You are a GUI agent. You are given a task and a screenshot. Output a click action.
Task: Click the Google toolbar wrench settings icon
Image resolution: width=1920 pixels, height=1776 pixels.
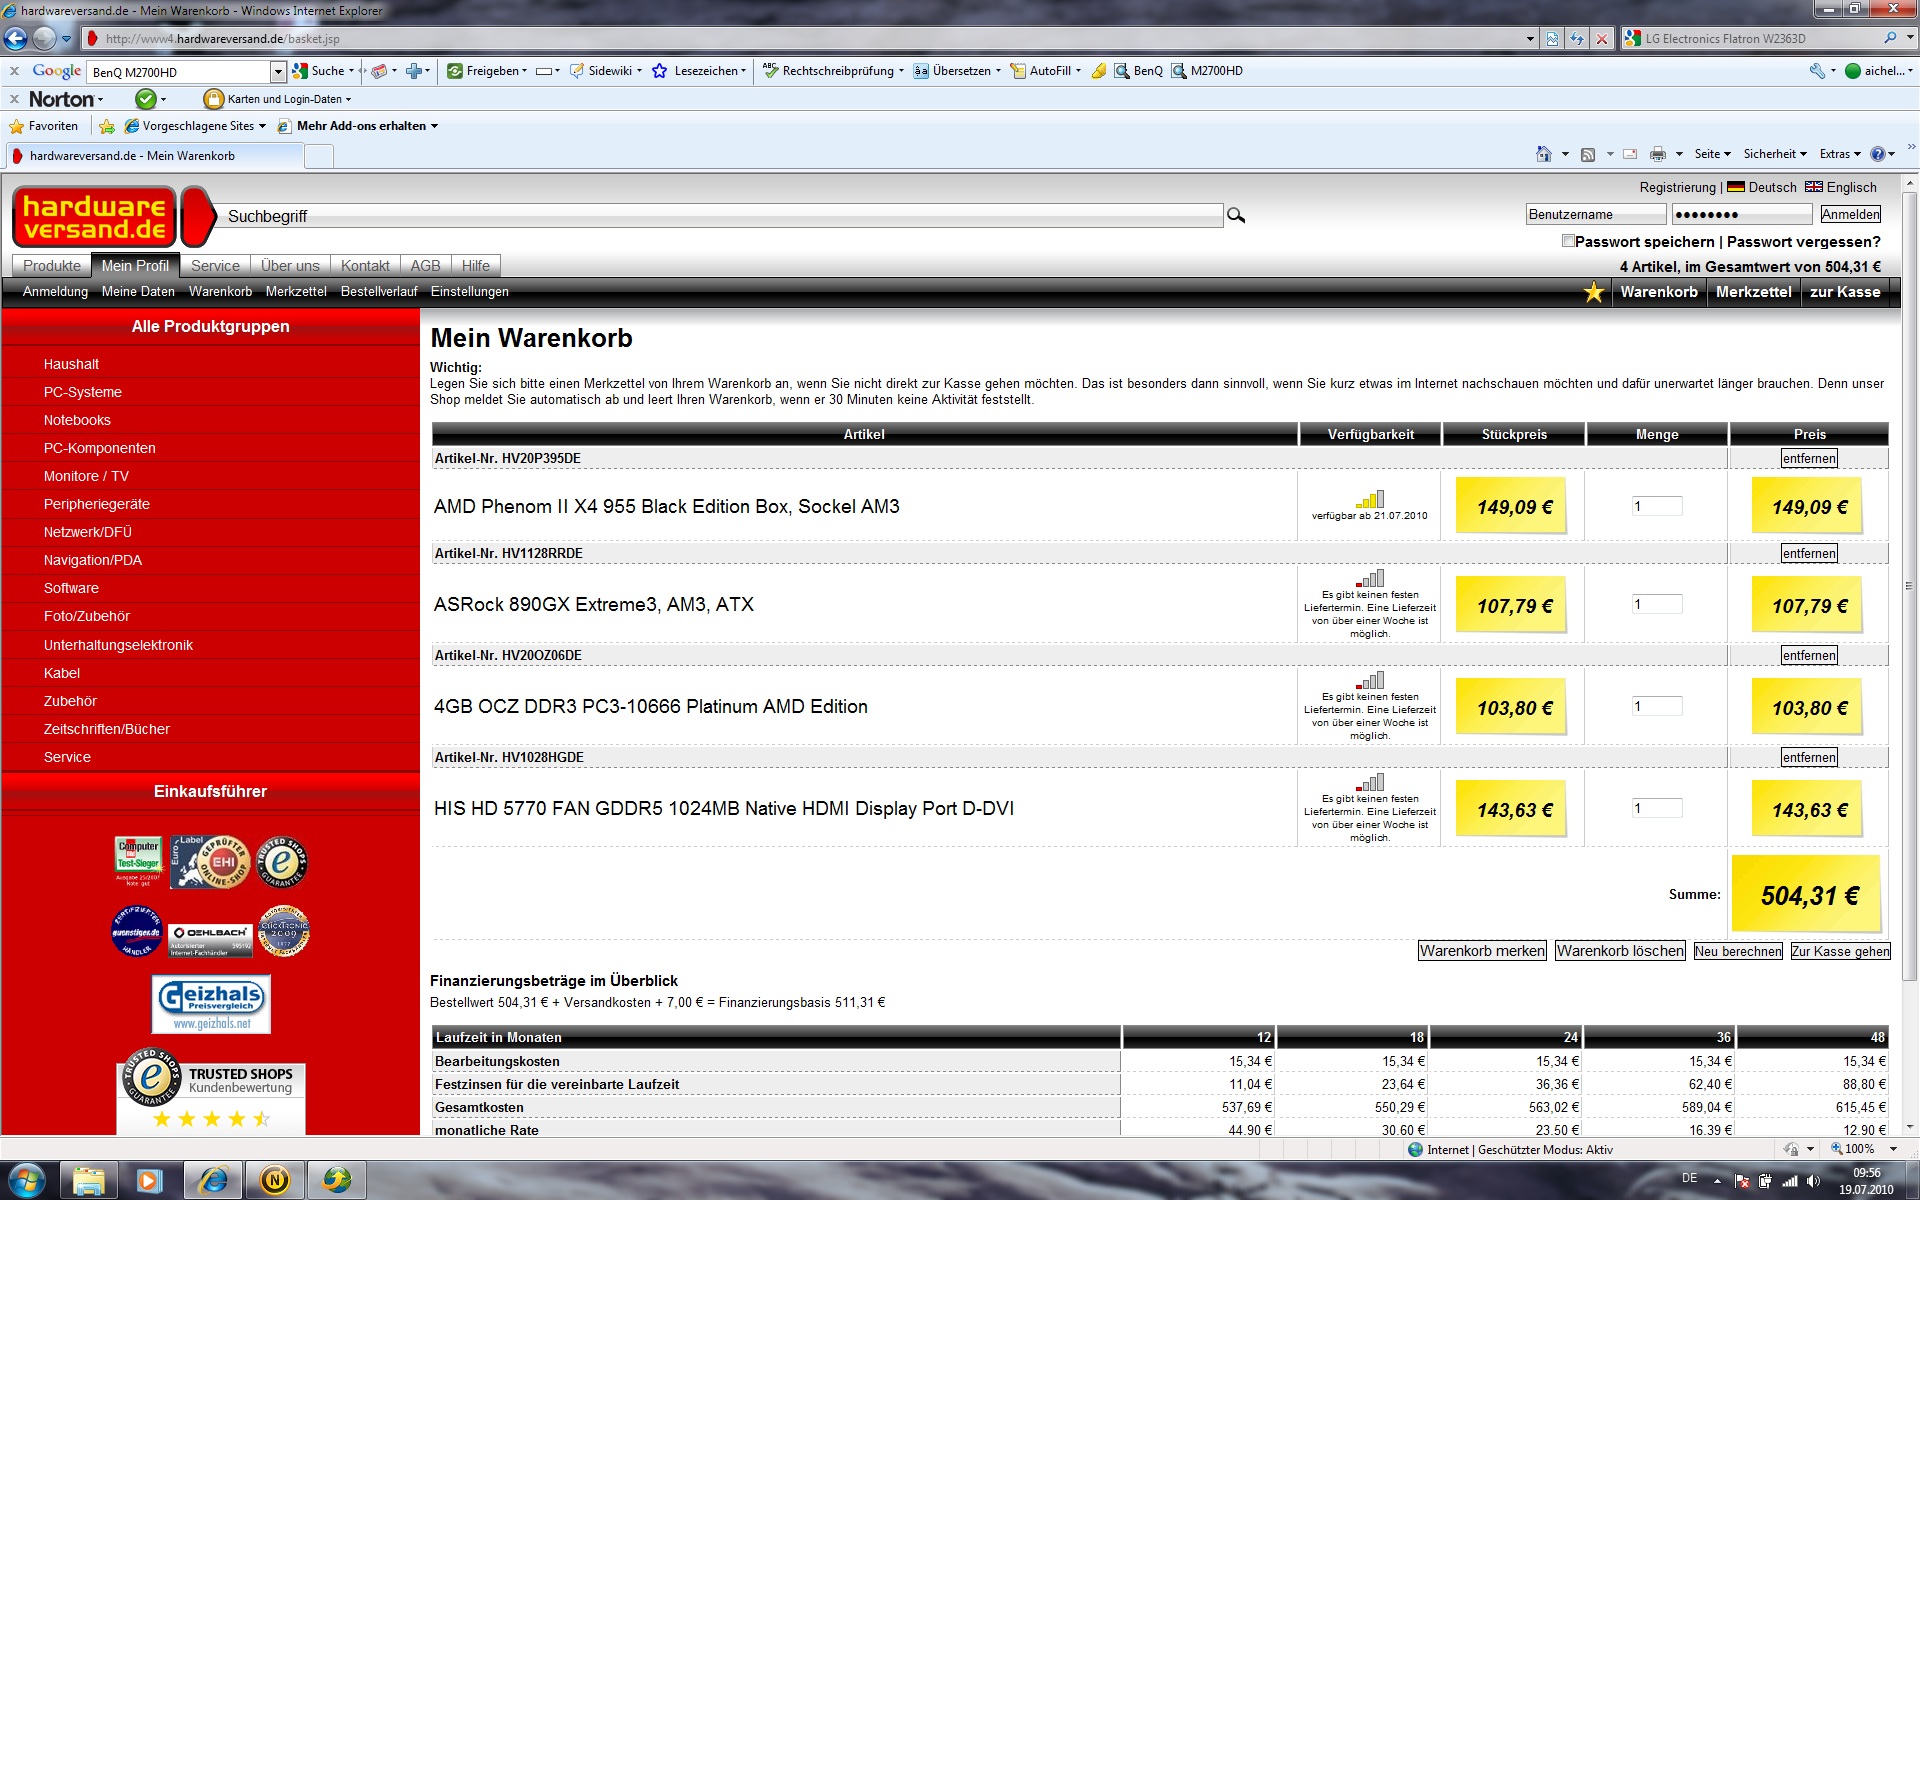(1817, 71)
